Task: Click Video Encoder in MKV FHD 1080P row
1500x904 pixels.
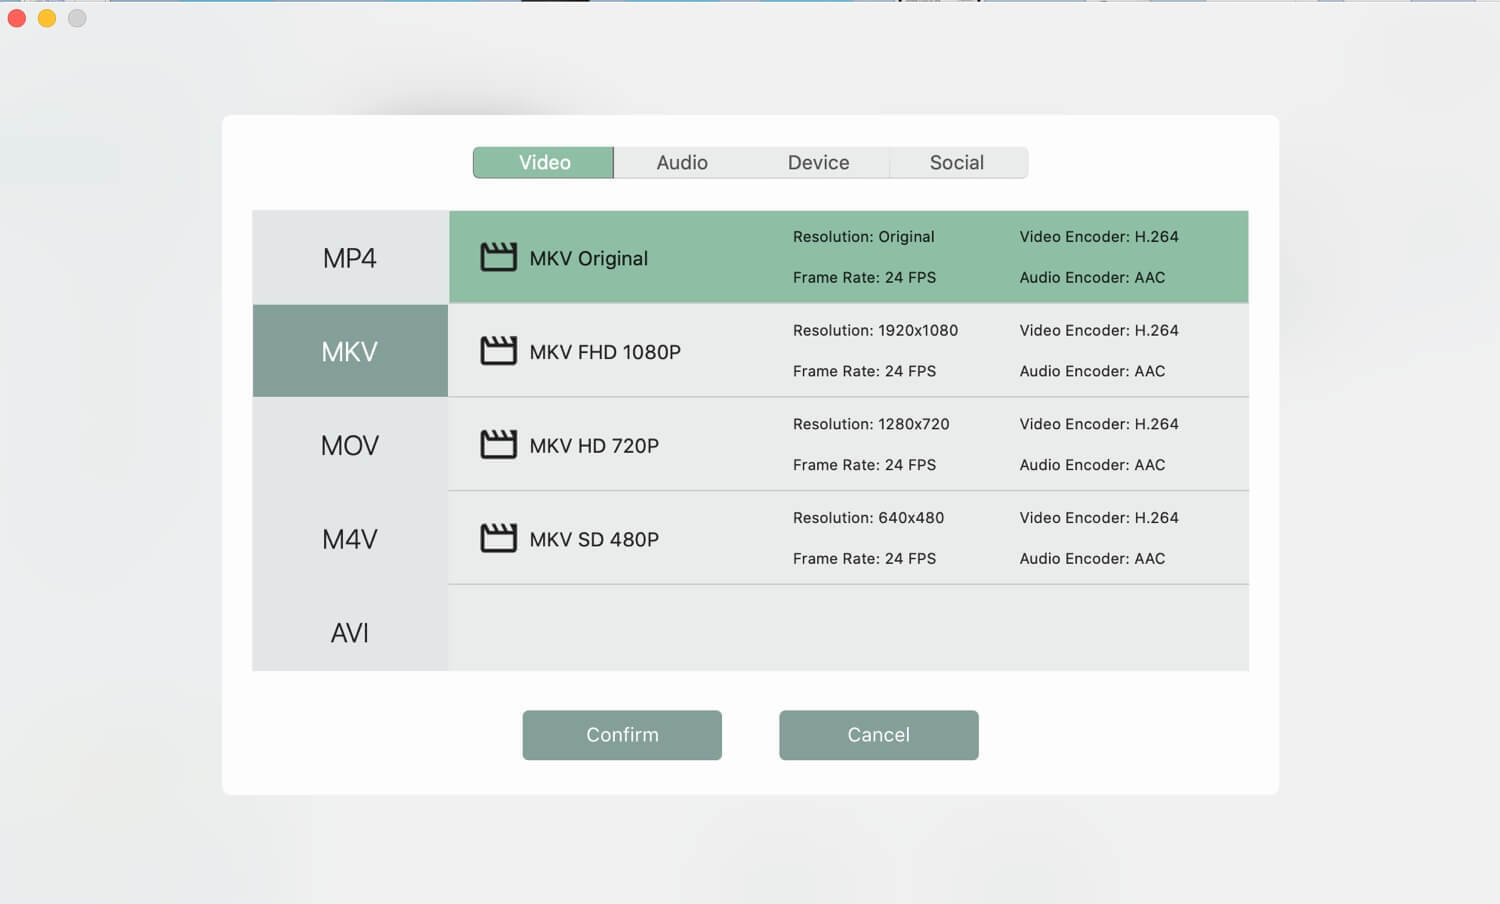Action: coord(1099,330)
